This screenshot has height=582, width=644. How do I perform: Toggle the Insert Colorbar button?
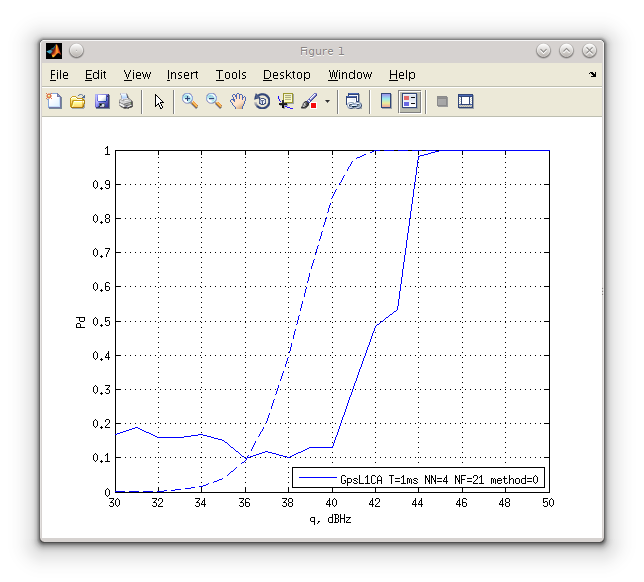click(386, 101)
